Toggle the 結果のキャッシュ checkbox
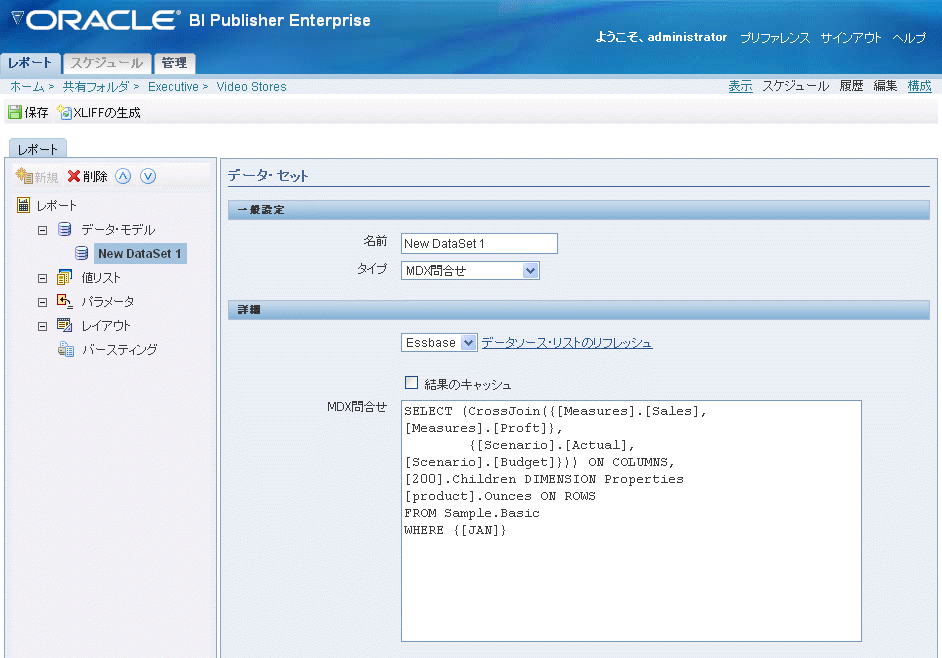Screen dimensions: 942x658 [412, 383]
